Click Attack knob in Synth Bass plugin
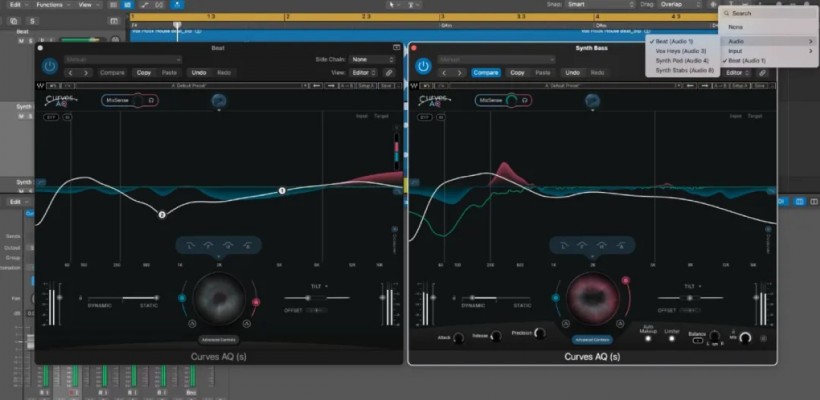Screen dimensions: 820x400 (459, 338)
